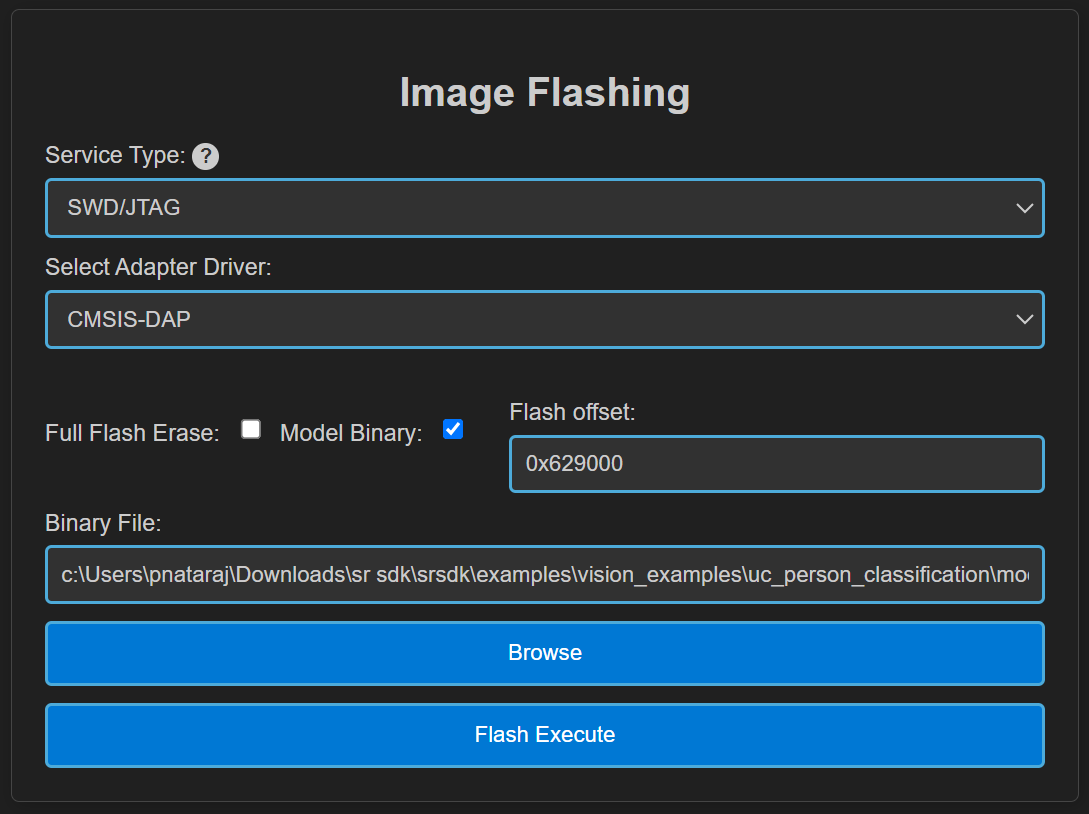Expand the Select Adapter Driver dropdown

tap(545, 319)
